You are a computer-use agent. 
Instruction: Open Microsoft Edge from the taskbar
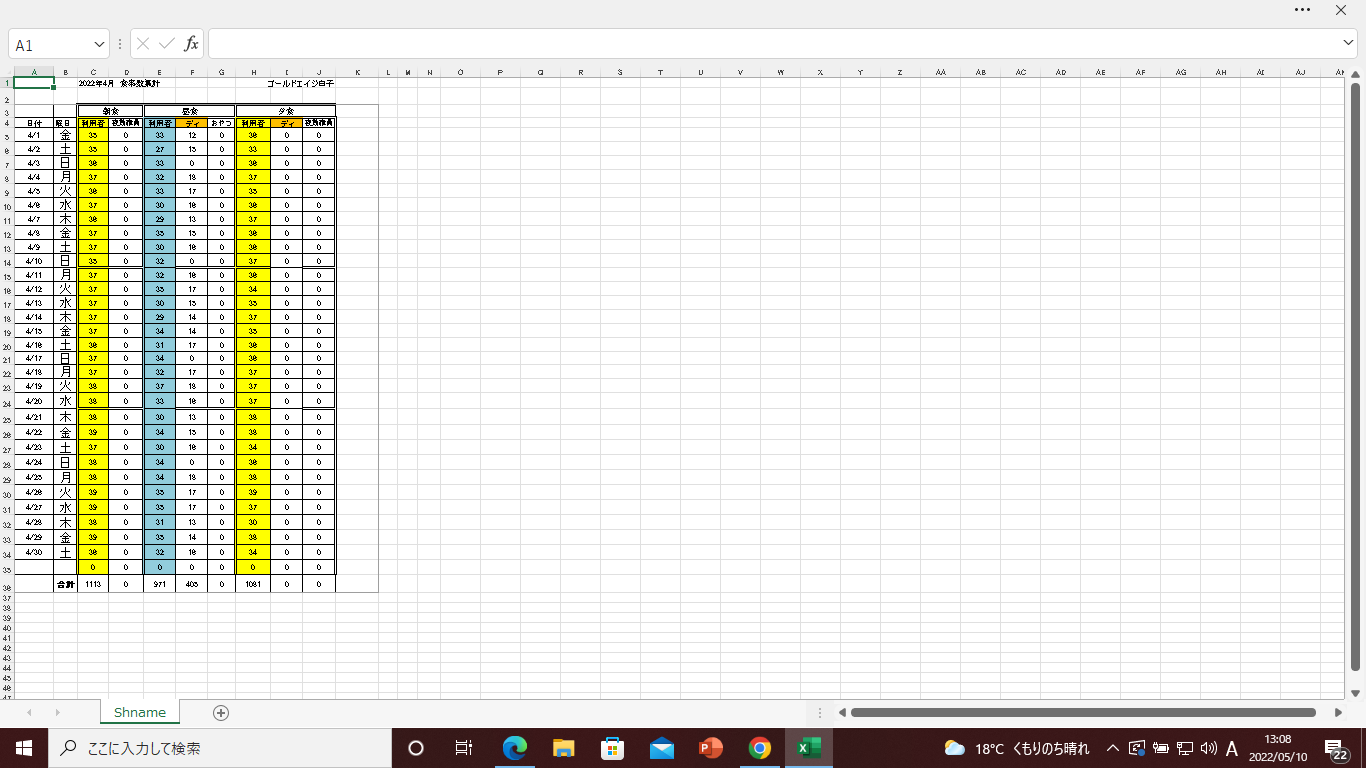point(515,748)
